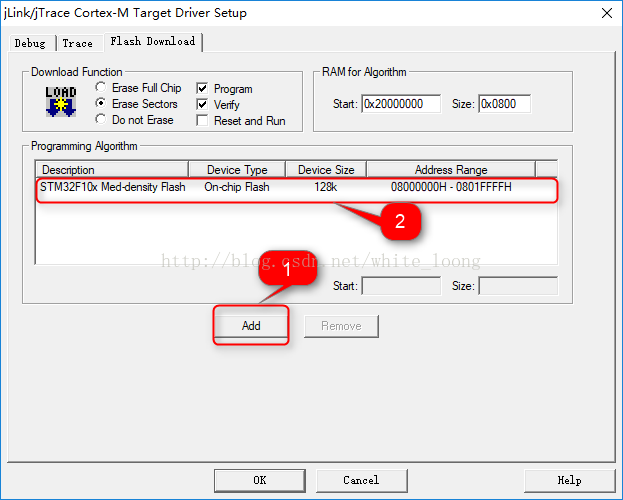The image size is (623, 500).
Task: Click the 08000000H - 0801FFFFH address cell
Action: 451,187
